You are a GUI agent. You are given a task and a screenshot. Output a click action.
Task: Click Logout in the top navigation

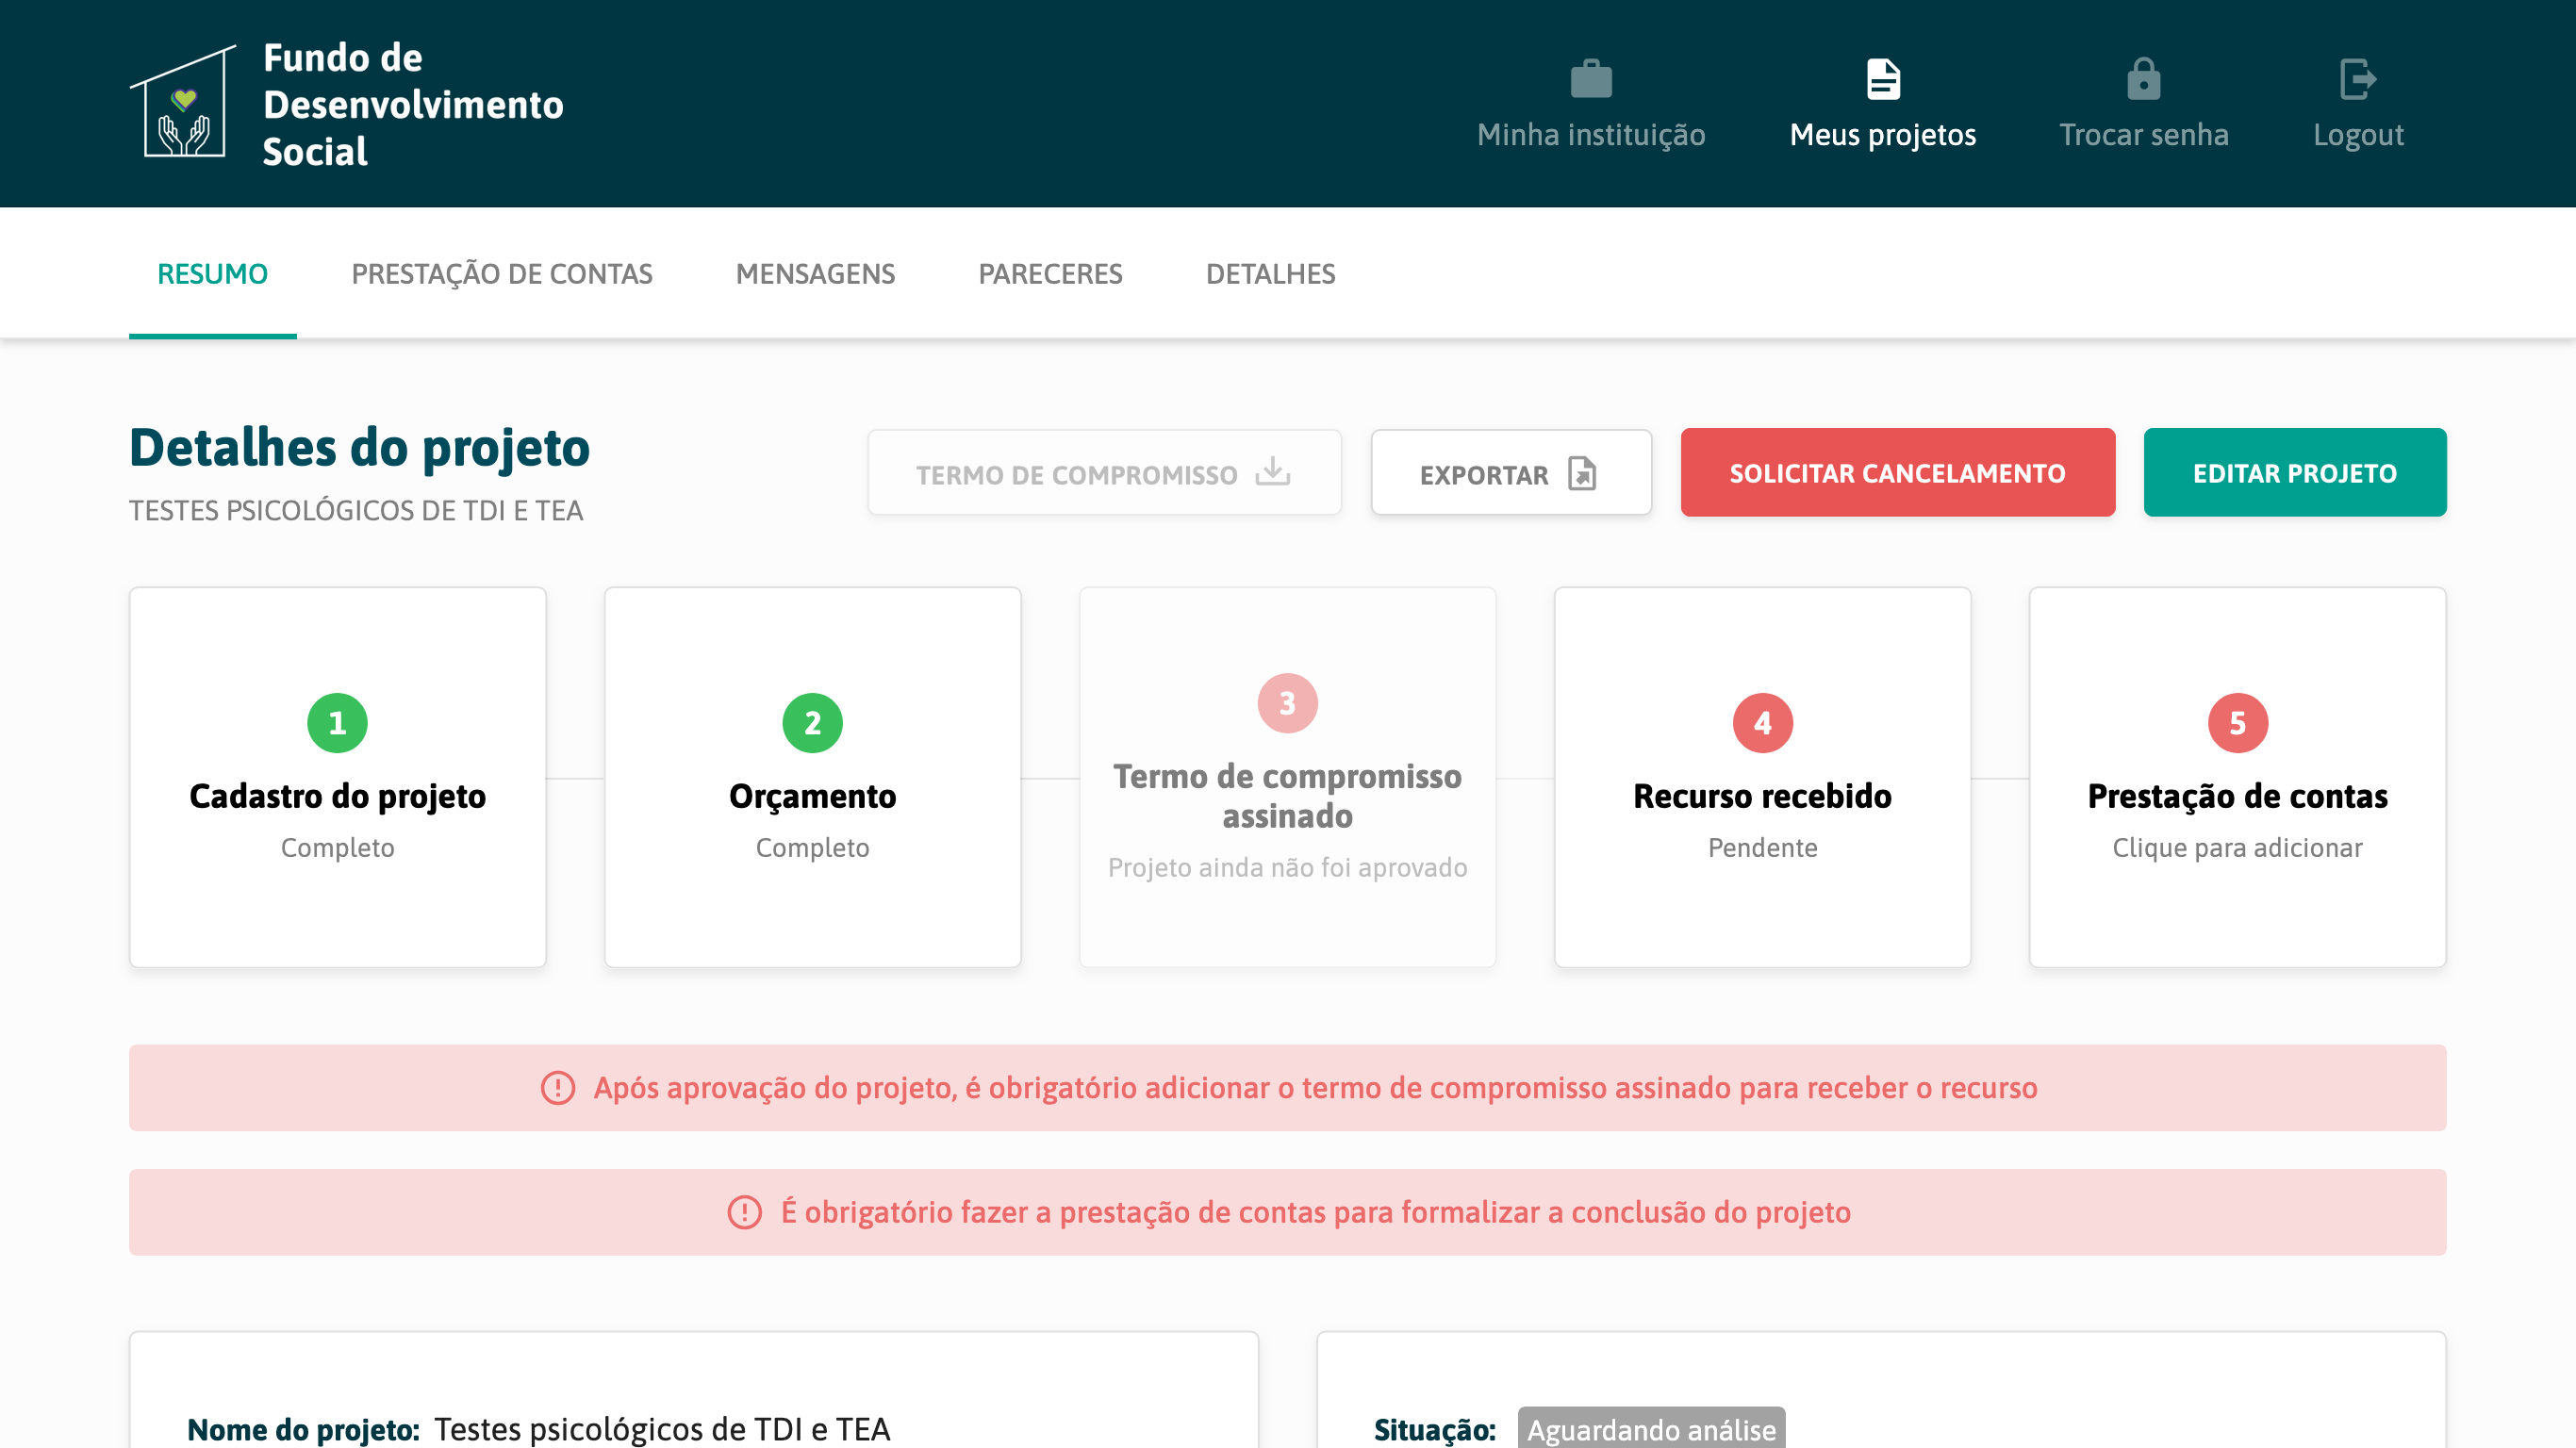coord(2358,104)
